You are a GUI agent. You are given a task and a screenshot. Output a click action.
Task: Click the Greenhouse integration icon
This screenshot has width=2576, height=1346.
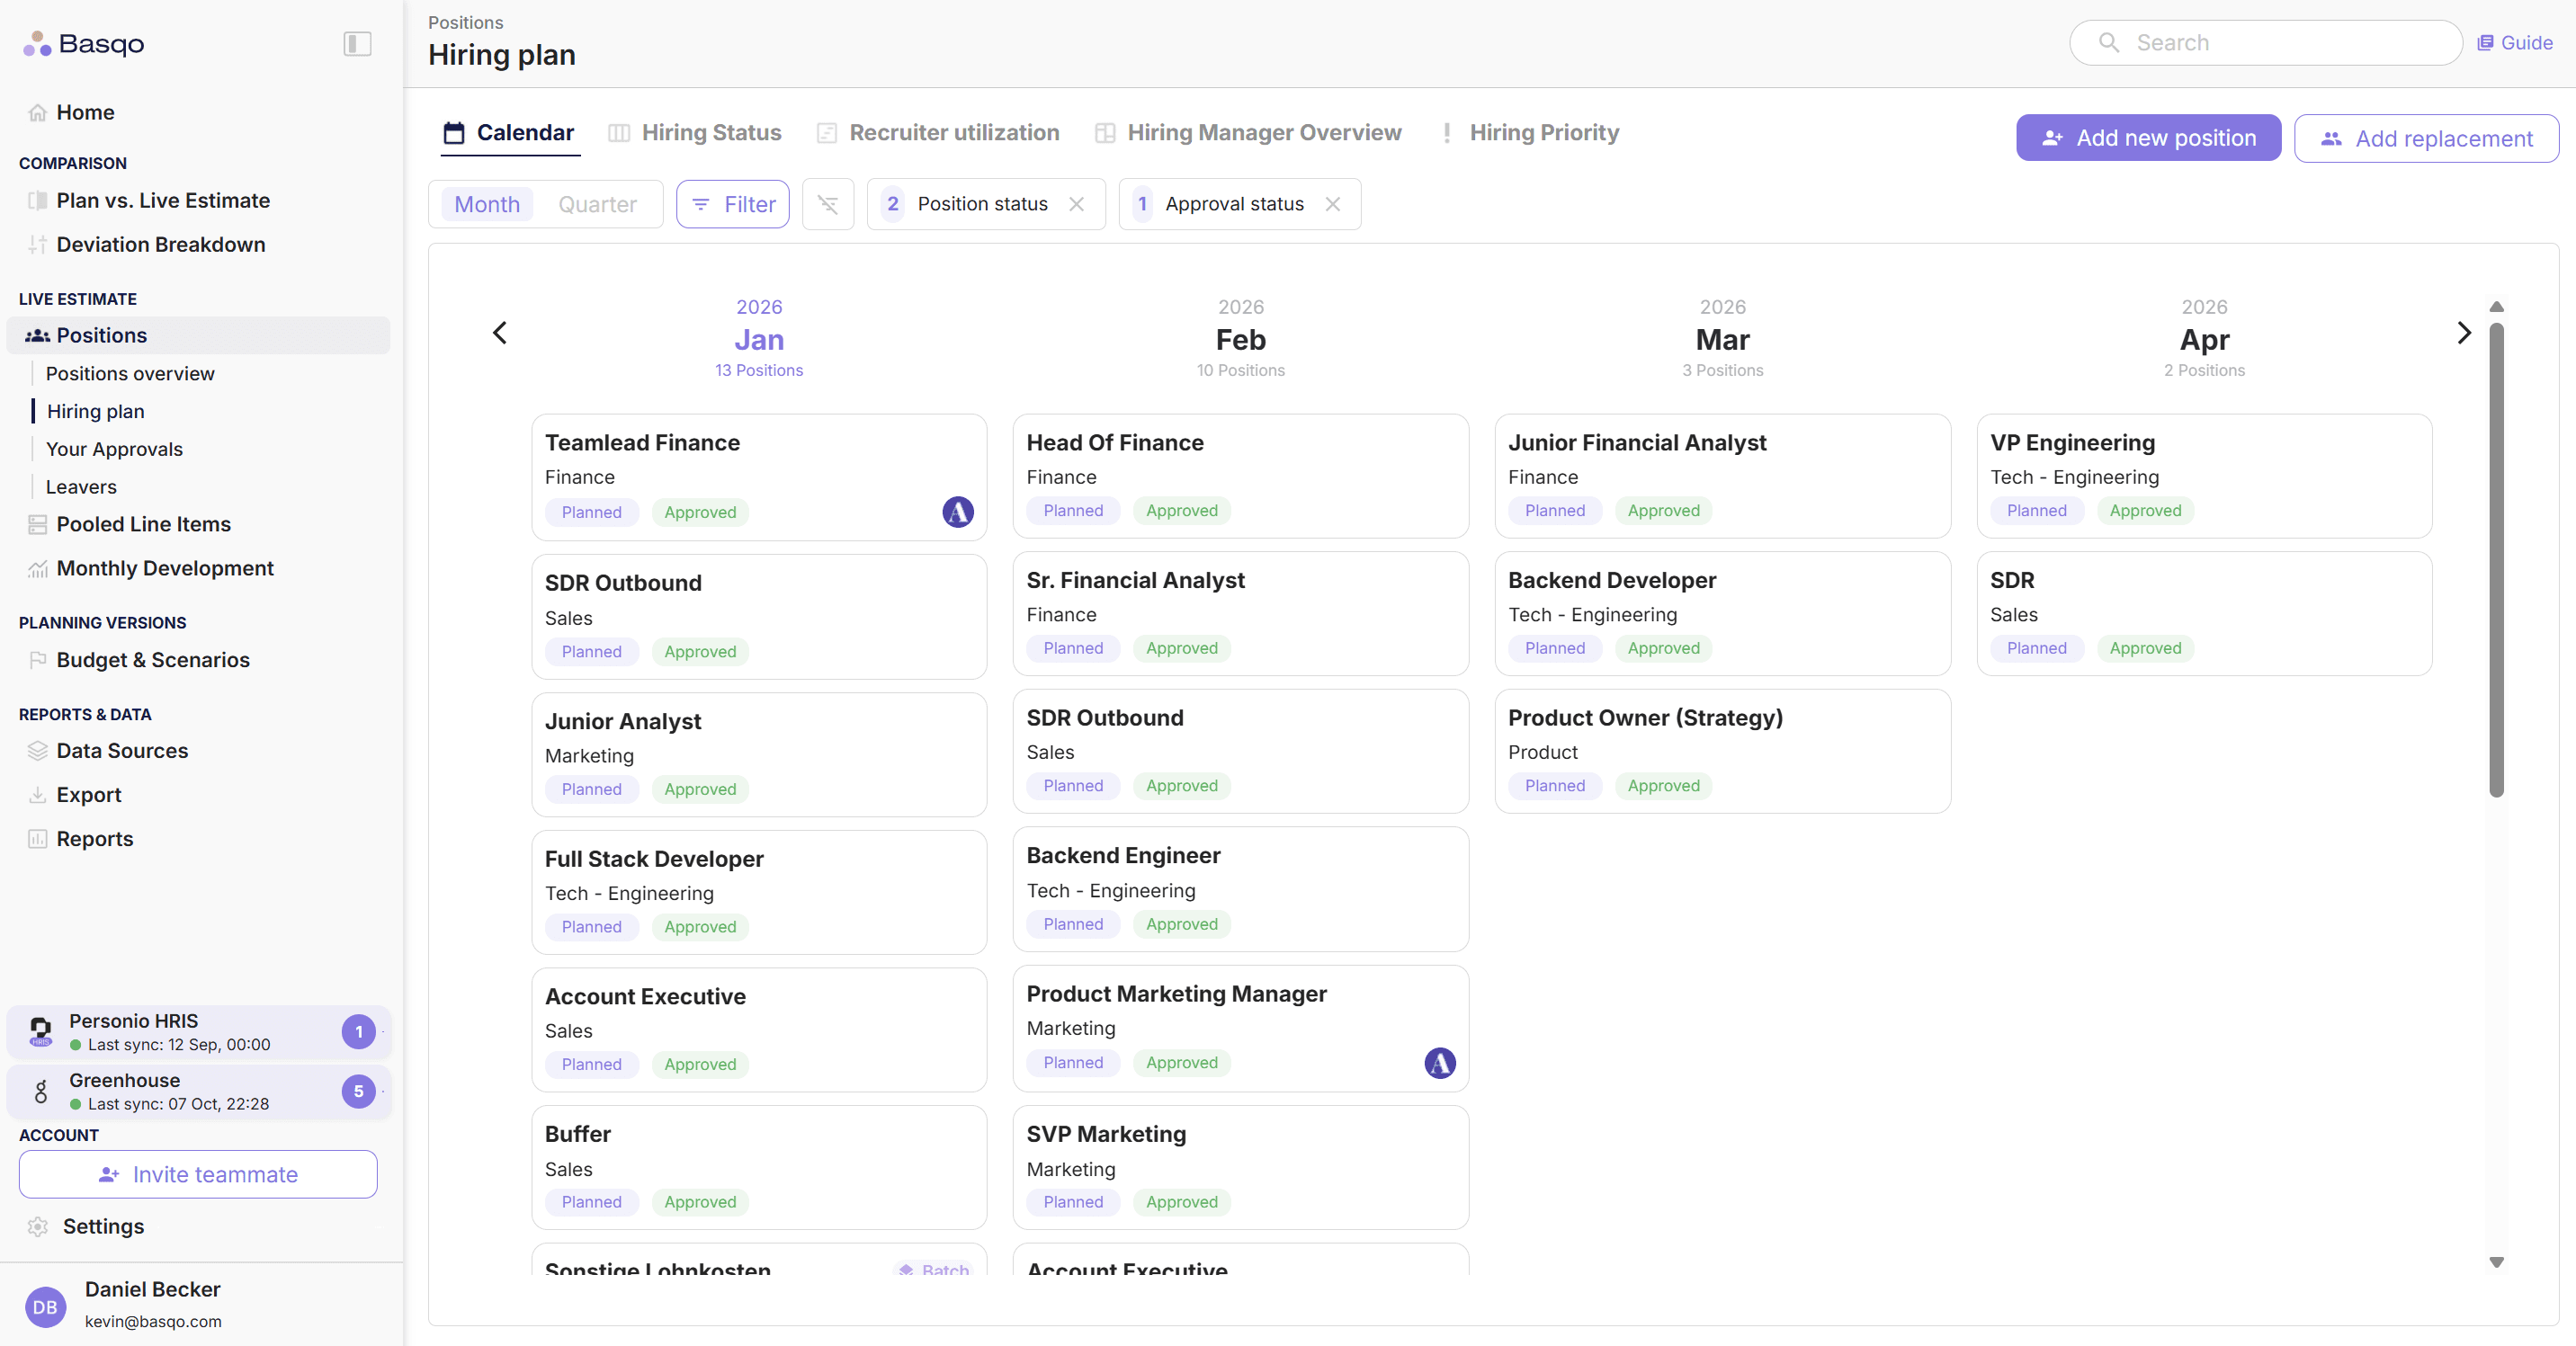click(41, 1091)
